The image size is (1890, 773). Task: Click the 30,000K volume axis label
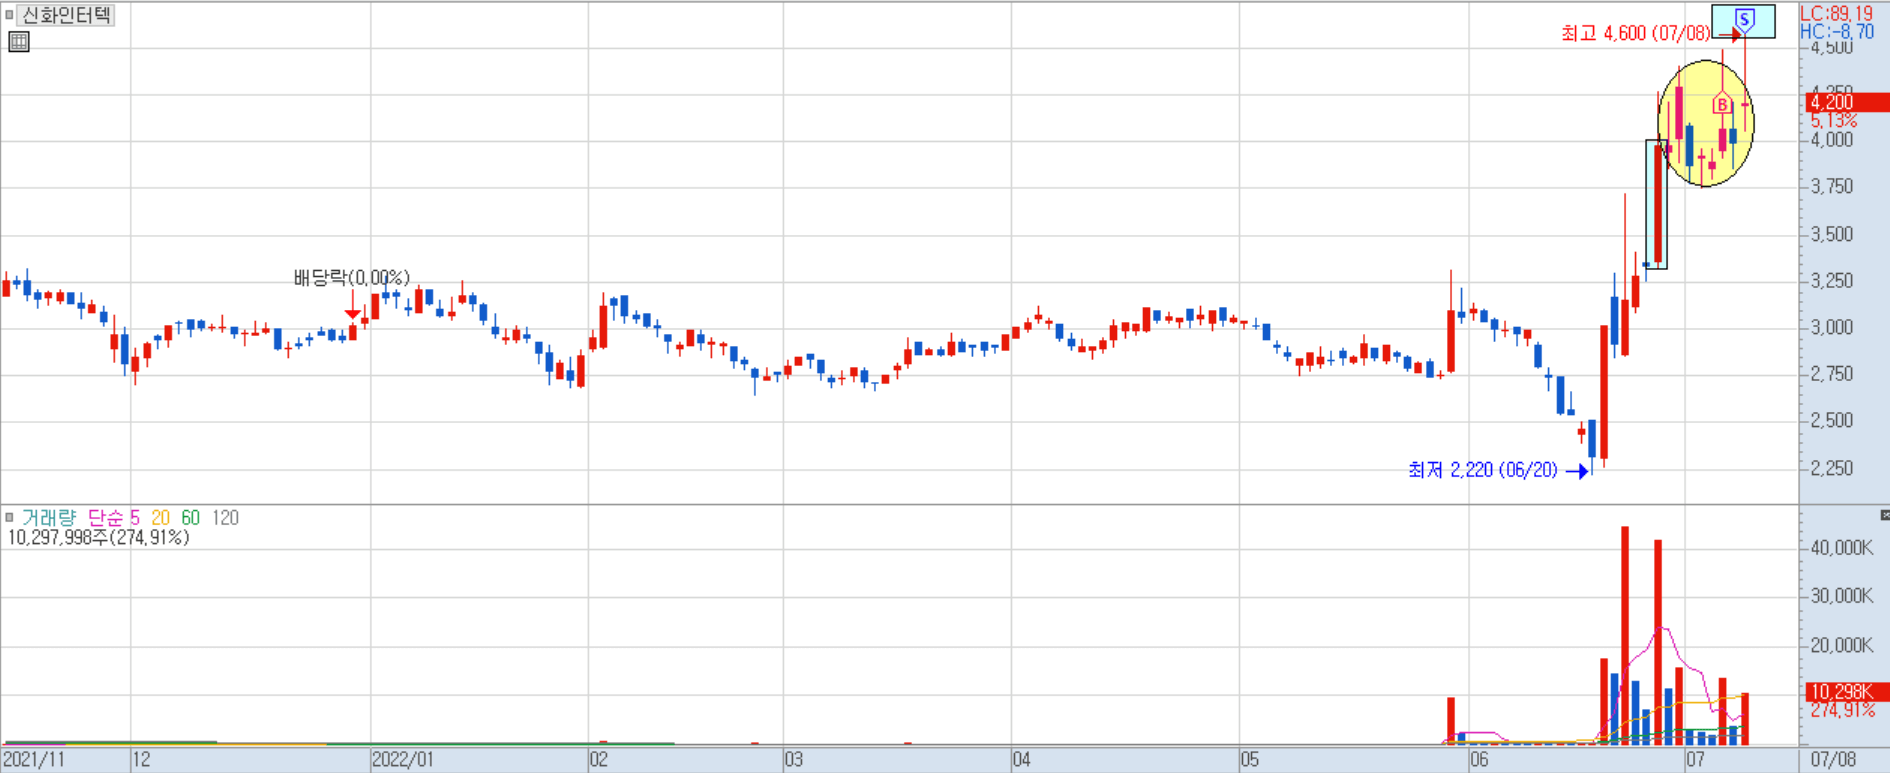[1841, 596]
